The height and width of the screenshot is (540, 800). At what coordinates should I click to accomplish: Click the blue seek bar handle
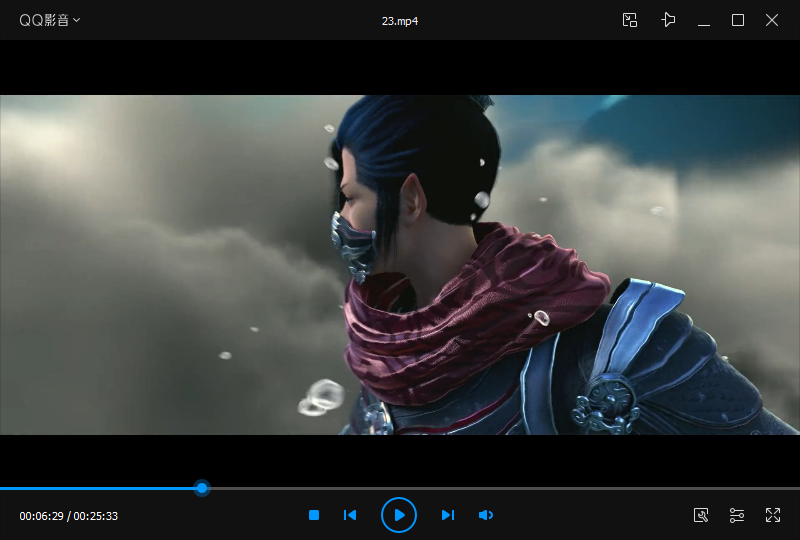202,488
